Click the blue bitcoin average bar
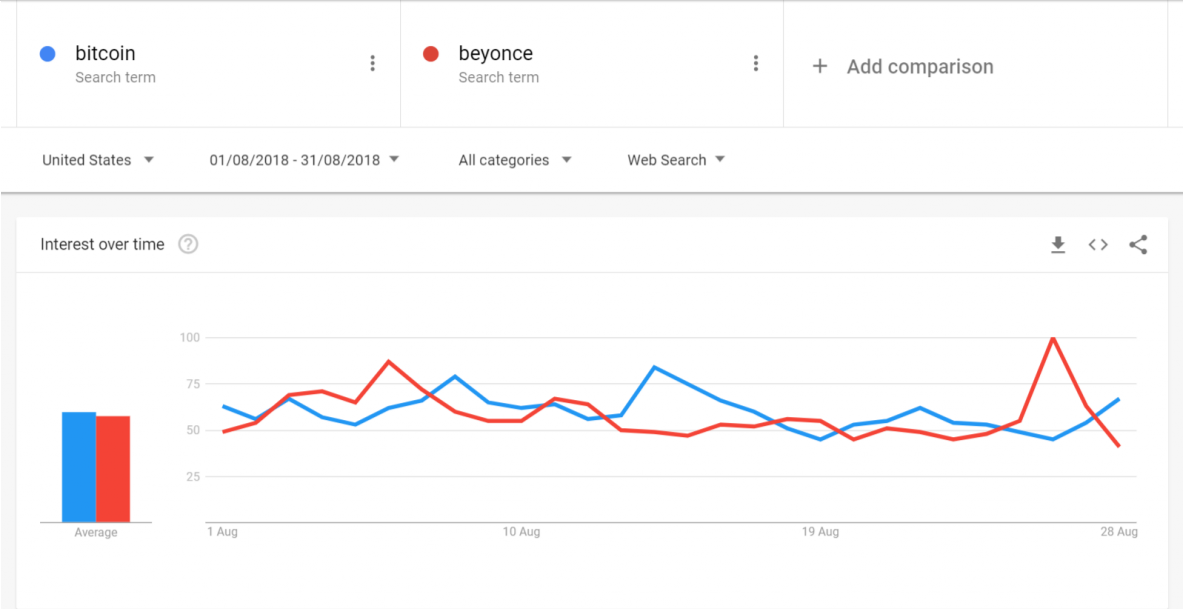Viewport: 1183px width, 609px height. [79, 467]
